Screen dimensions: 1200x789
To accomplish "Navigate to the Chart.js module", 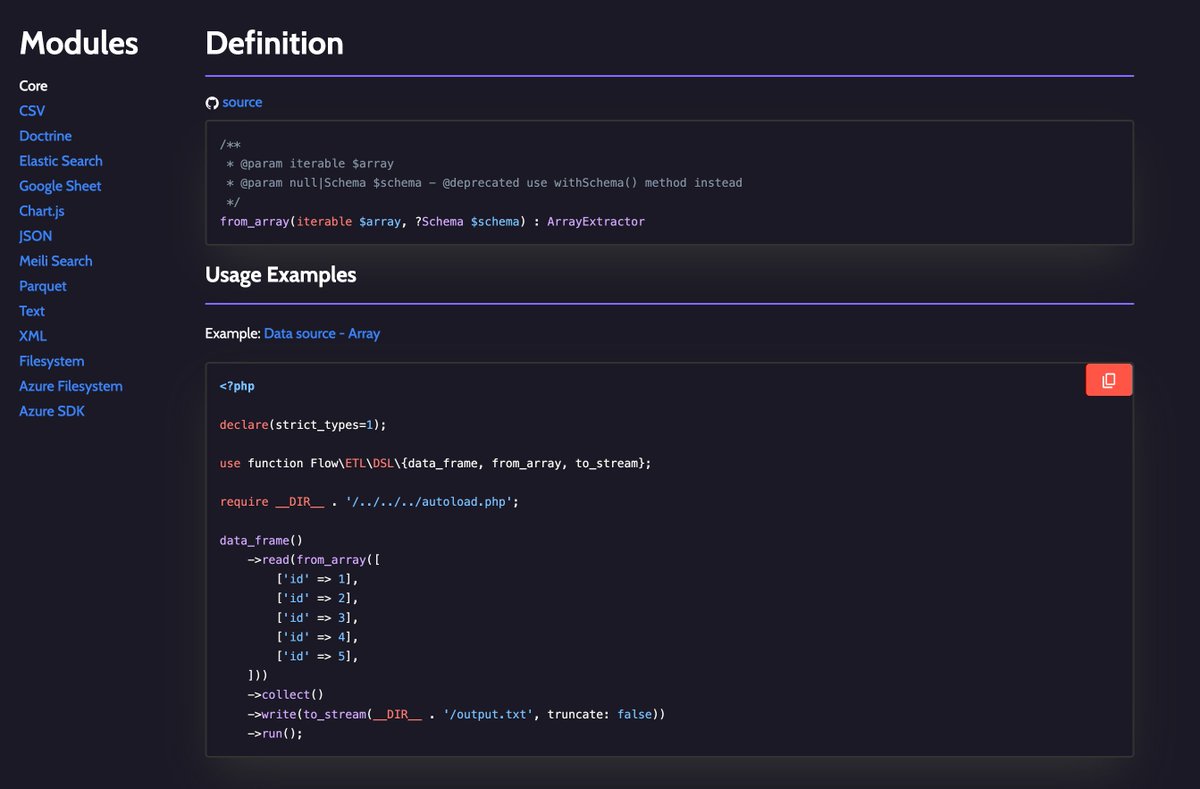I will tap(42, 211).
